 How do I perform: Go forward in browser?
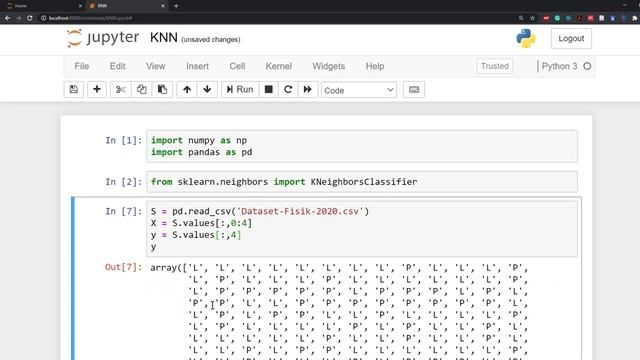tap(18, 18)
